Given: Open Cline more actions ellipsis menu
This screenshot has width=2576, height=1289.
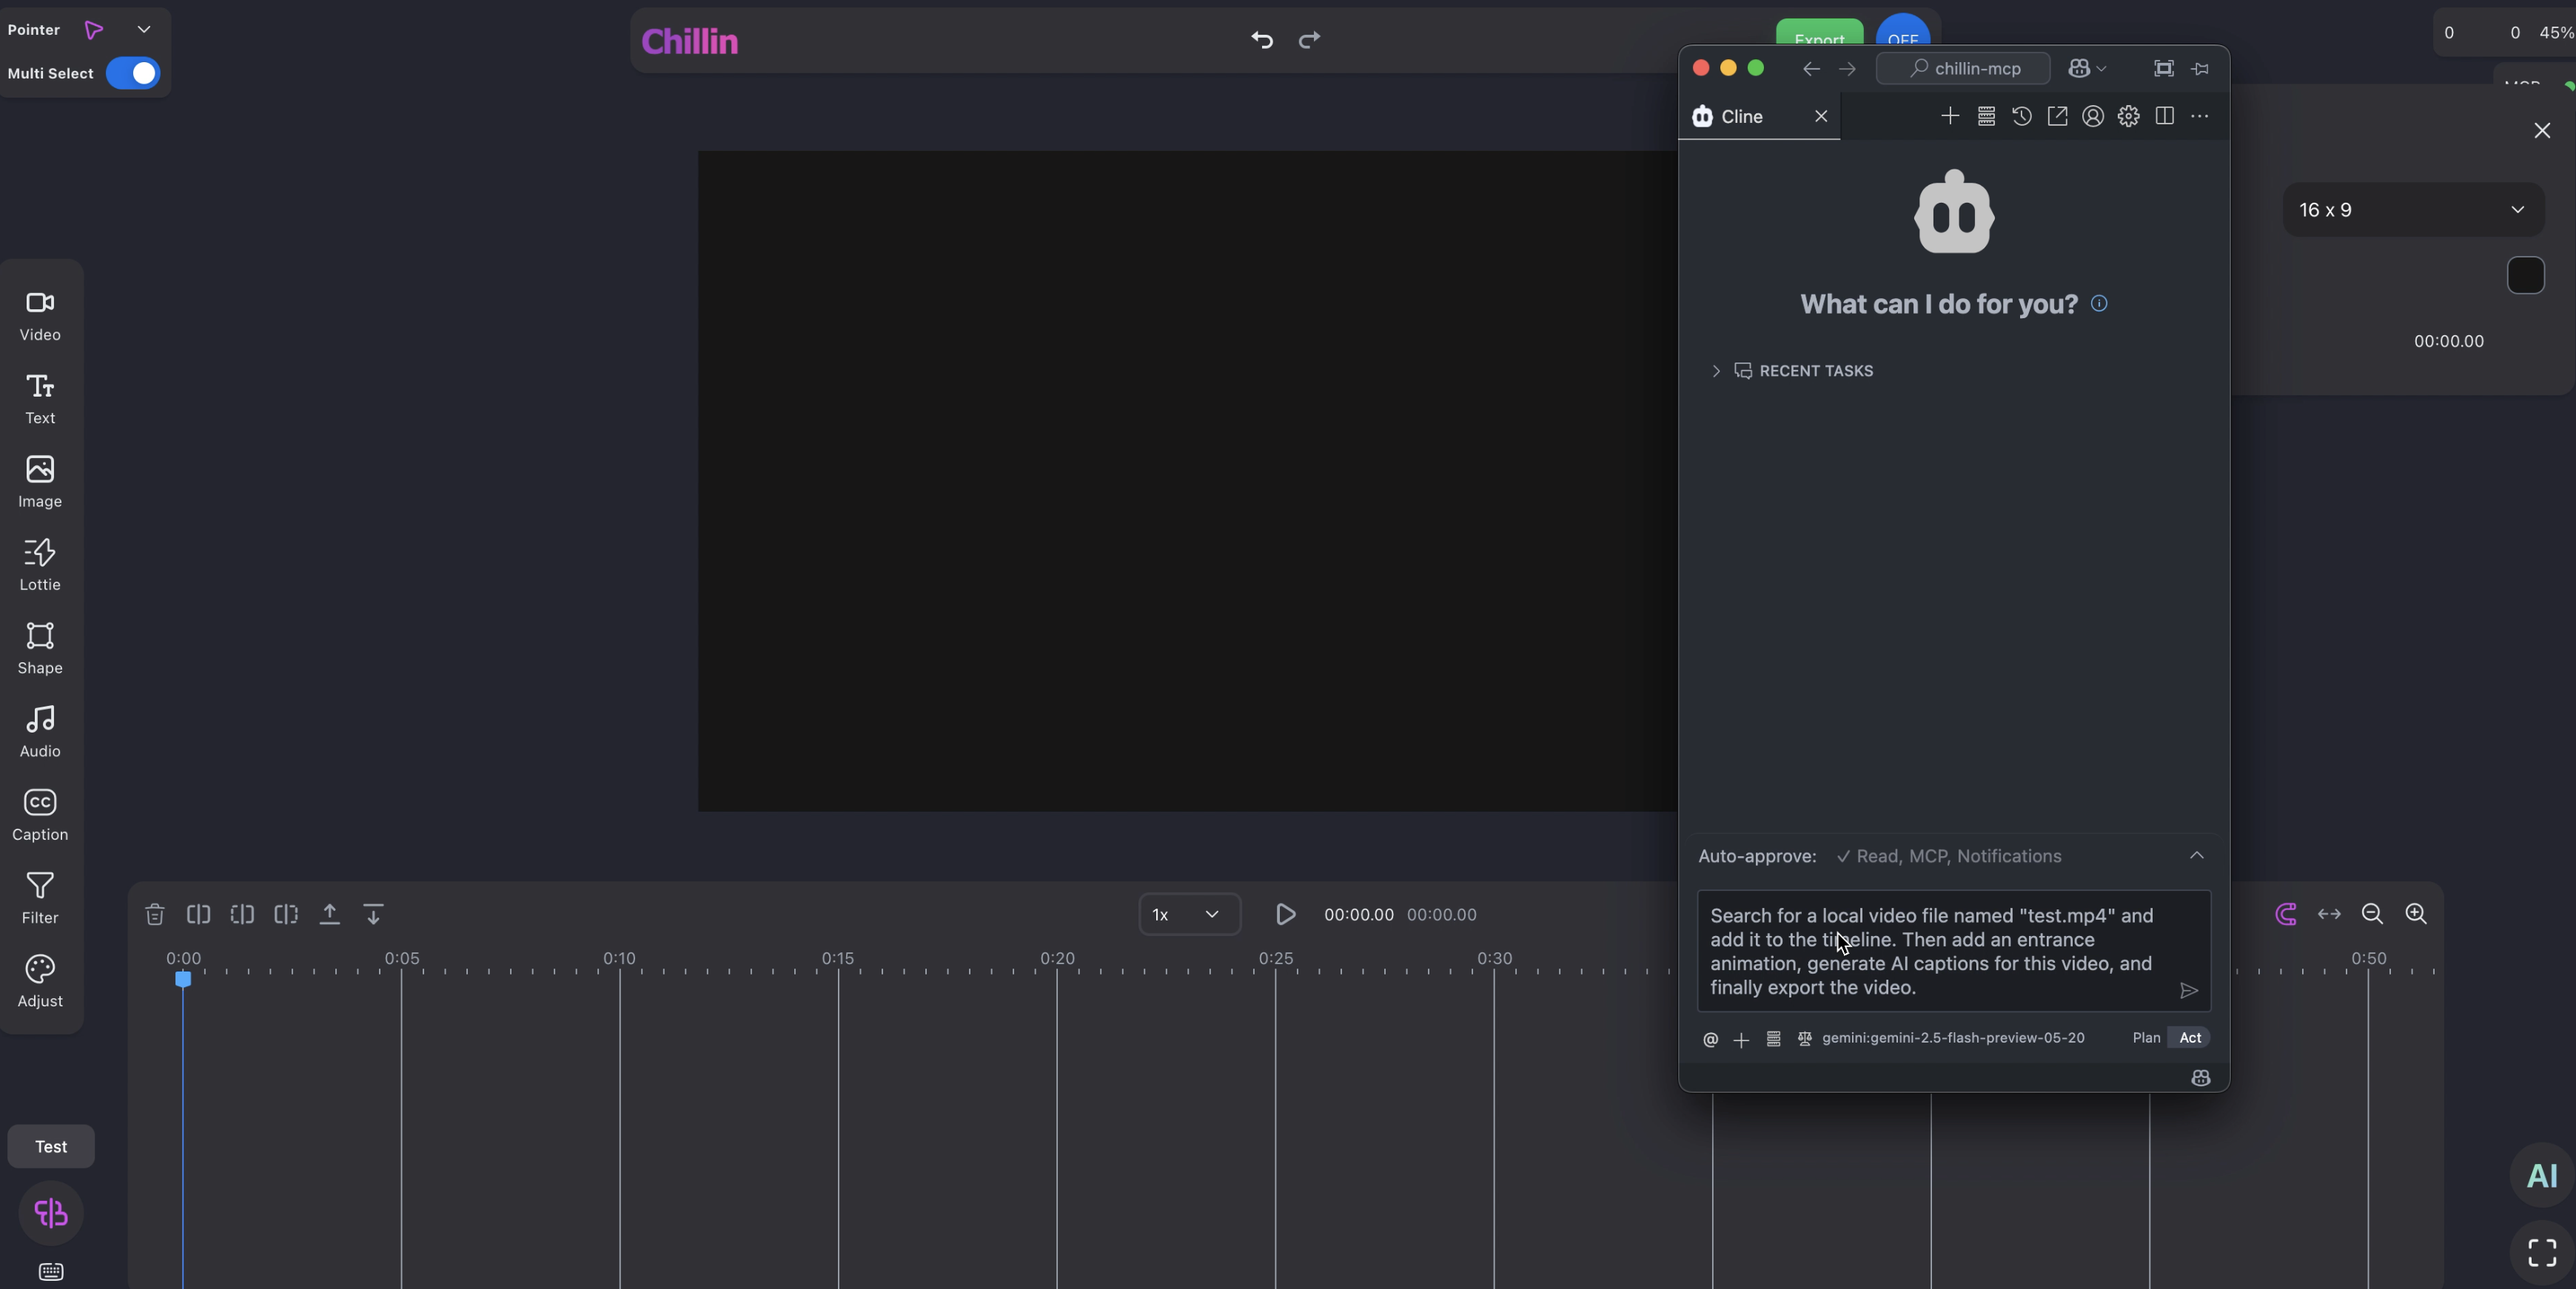Looking at the screenshot, I should coord(2200,116).
